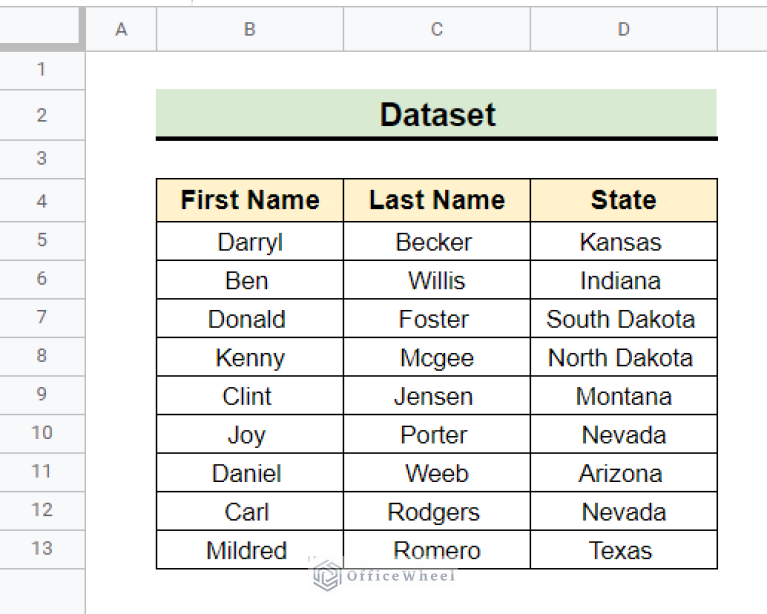Screen dimensions: 767x614
Task: Click the State header cell
Action: click(x=624, y=200)
